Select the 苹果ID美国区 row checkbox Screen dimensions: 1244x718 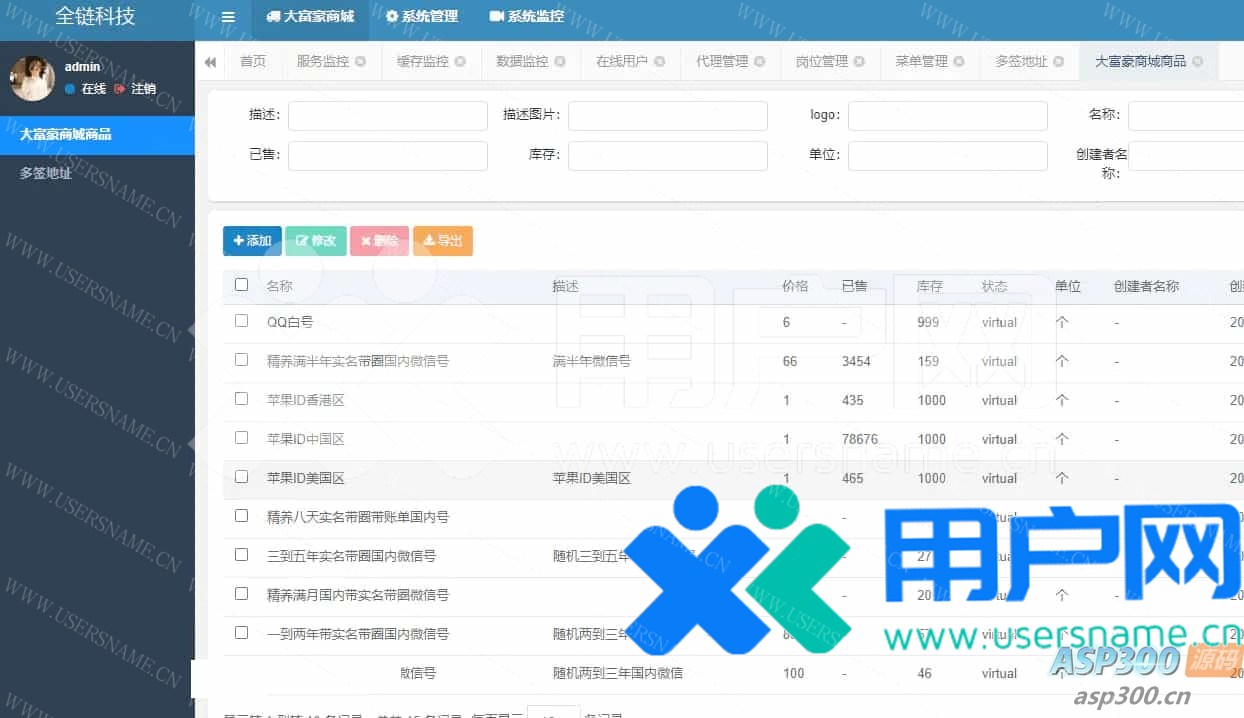point(241,477)
